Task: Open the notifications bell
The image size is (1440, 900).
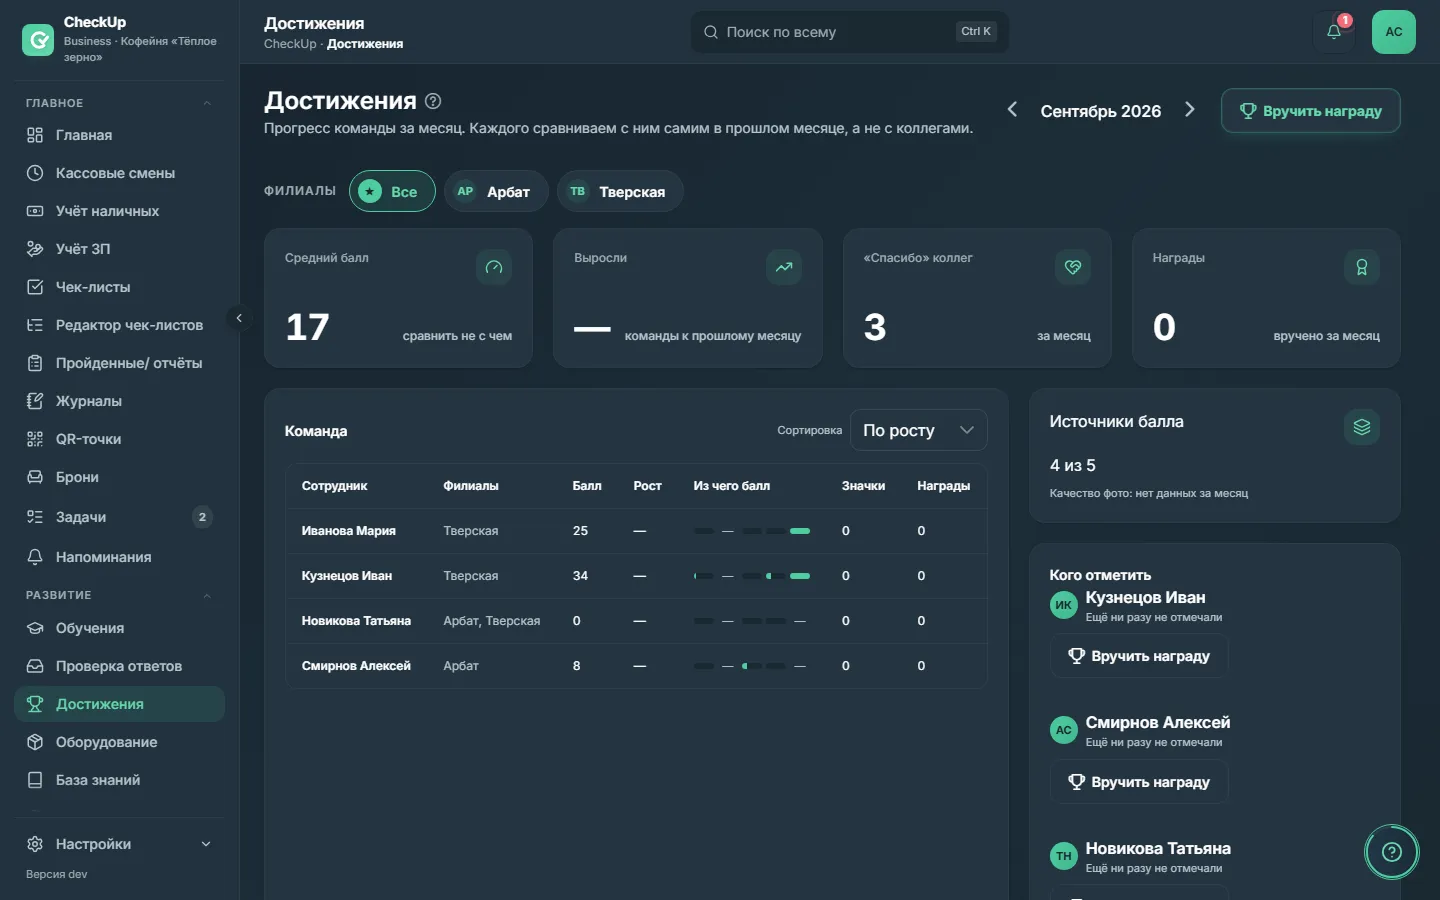Action: click(x=1334, y=32)
